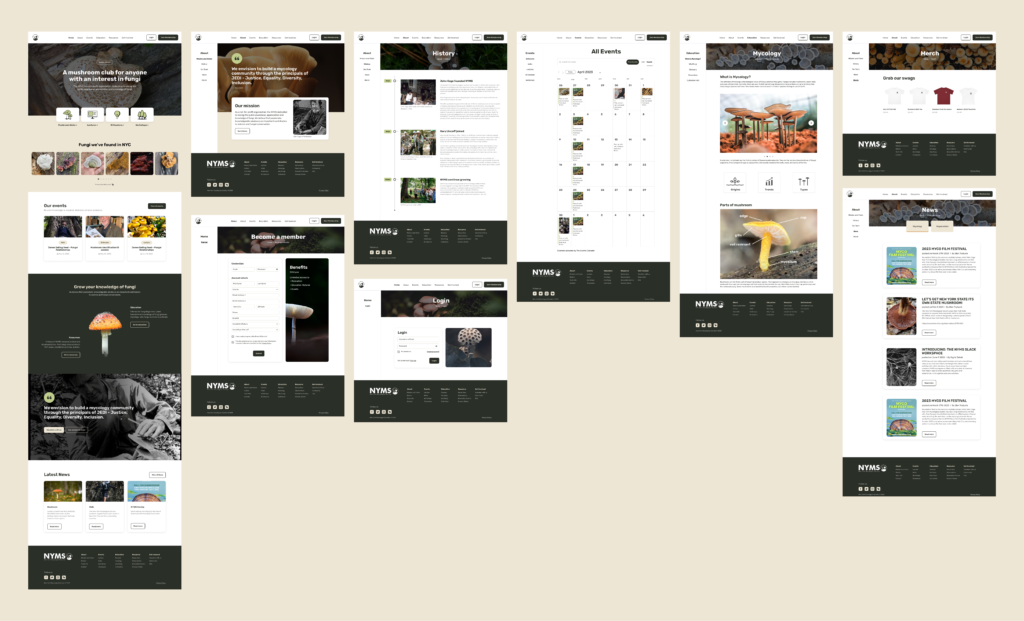
Task: Open the rightmost social icon in home page footer
Action: click(64, 577)
